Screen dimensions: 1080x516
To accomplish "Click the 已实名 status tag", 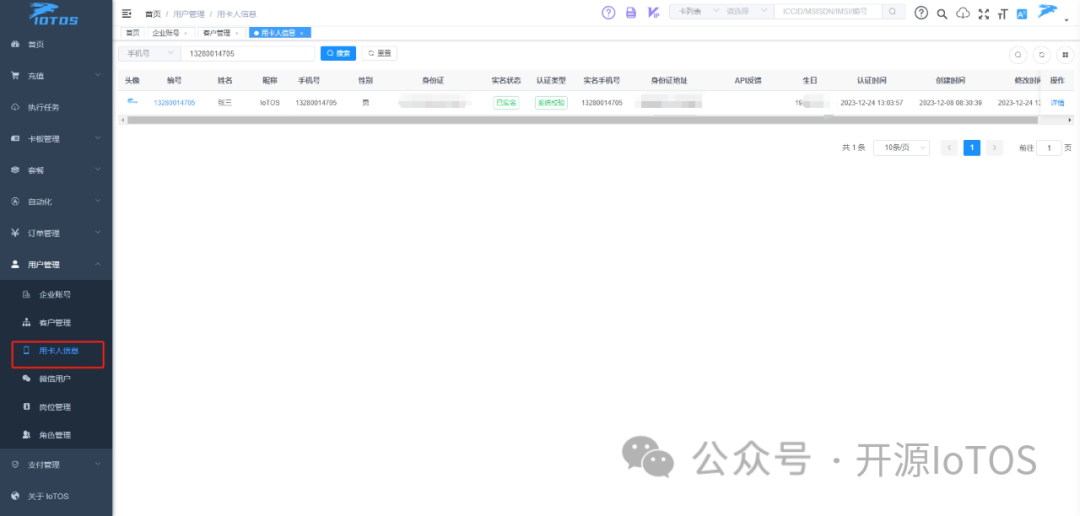I will point(506,103).
